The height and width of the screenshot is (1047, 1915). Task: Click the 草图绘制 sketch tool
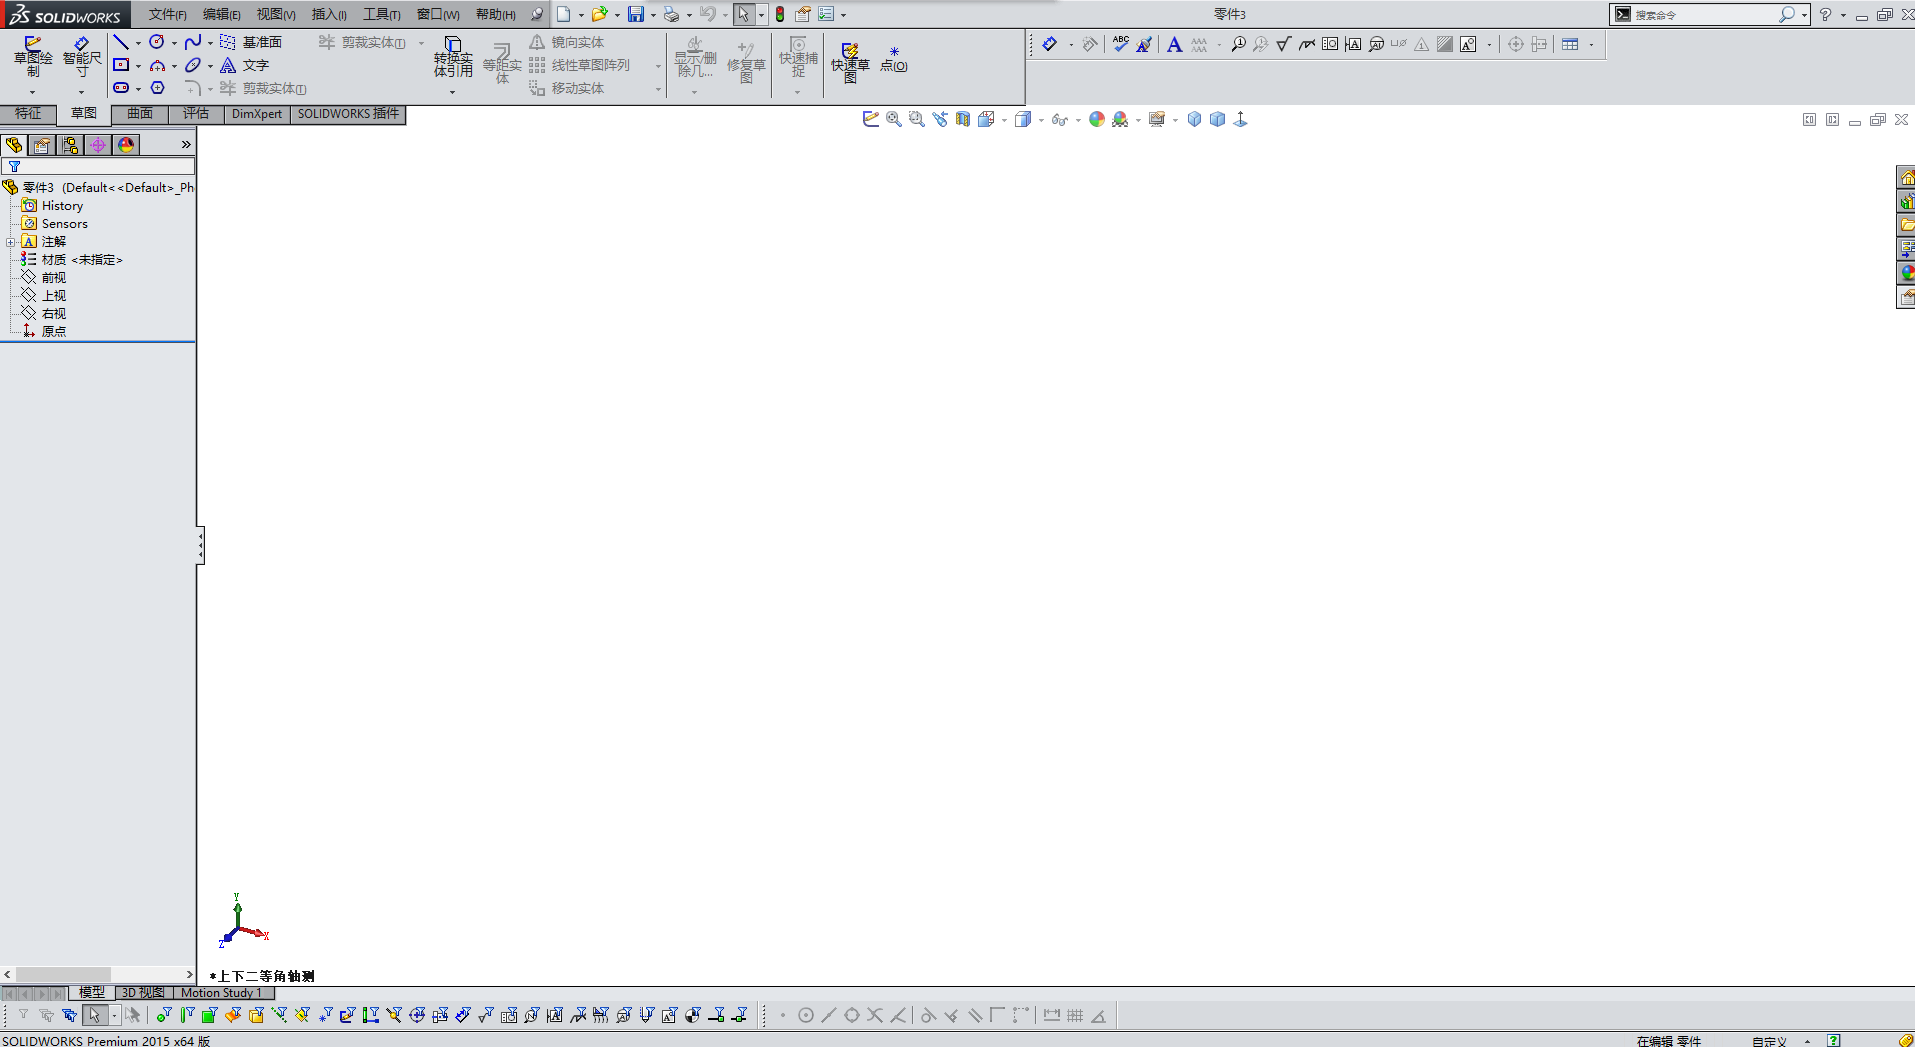(x=33, y=56)
